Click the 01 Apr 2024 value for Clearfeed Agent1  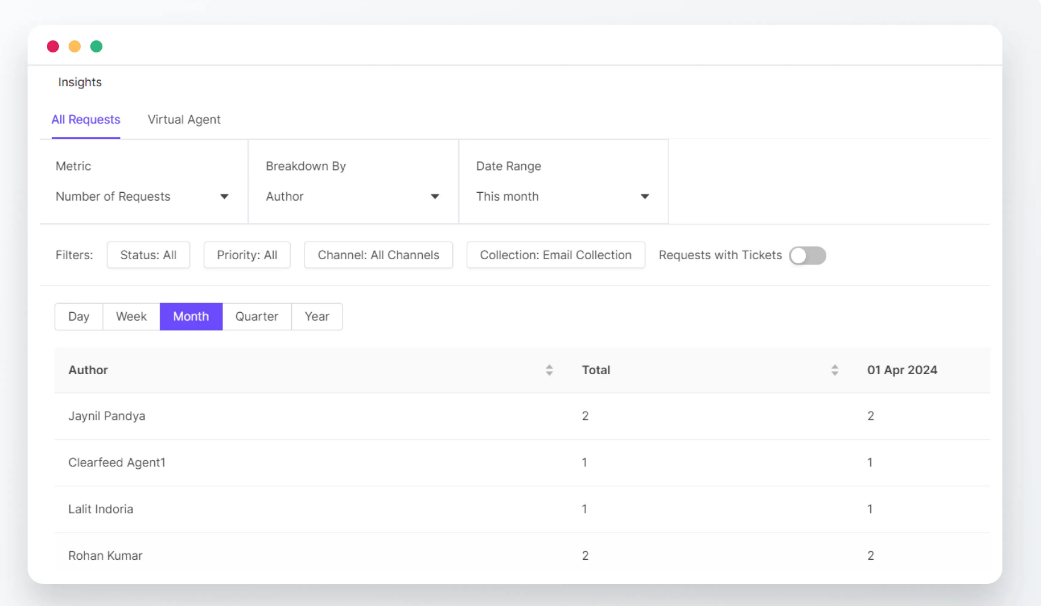(870, 463)
